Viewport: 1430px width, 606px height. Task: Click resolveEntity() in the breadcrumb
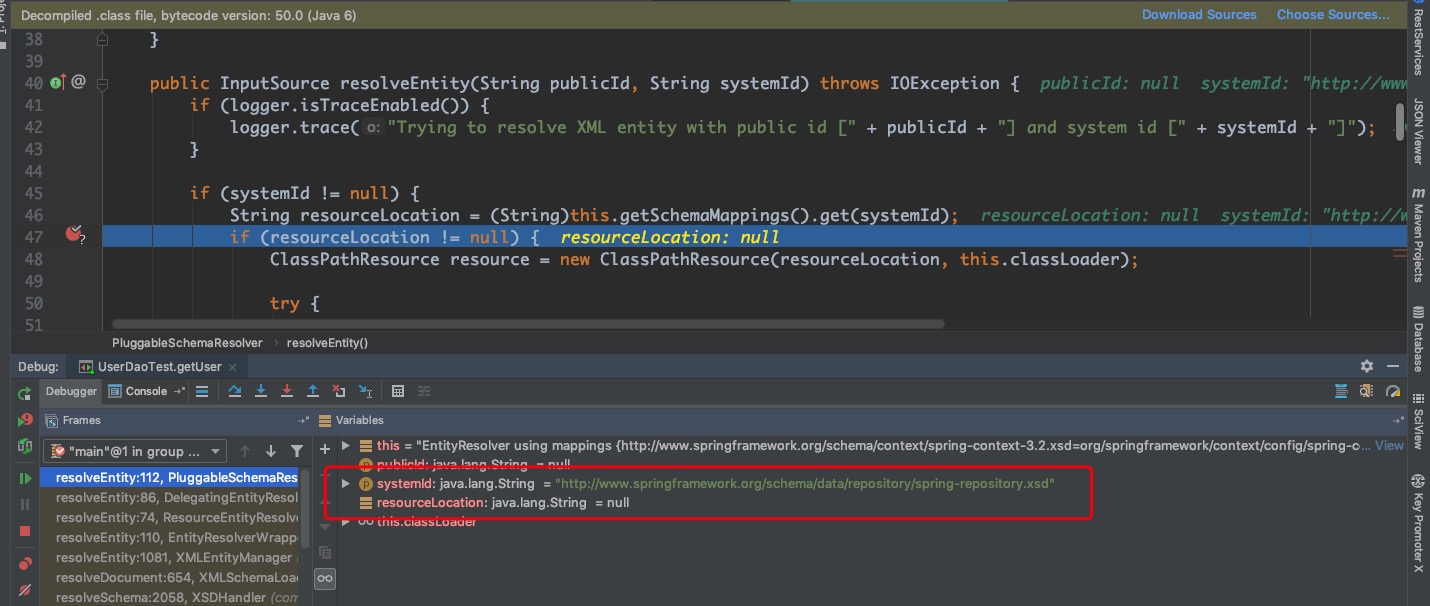[x=327, y=342]
